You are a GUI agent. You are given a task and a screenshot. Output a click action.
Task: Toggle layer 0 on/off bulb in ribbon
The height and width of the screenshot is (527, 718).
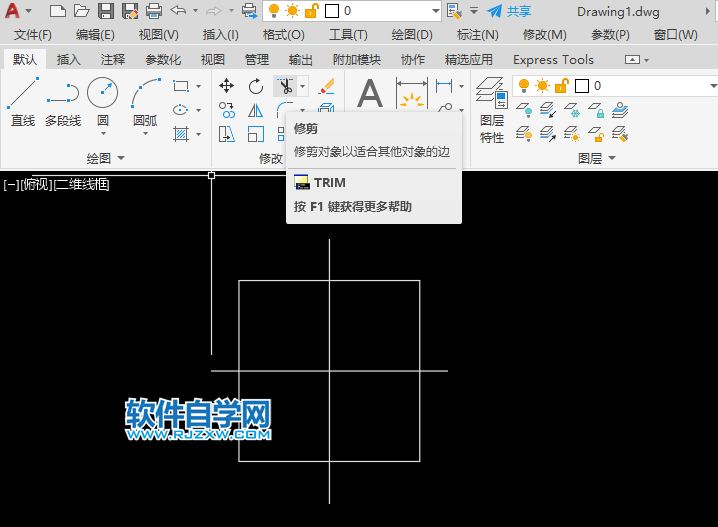pos(524,86)
